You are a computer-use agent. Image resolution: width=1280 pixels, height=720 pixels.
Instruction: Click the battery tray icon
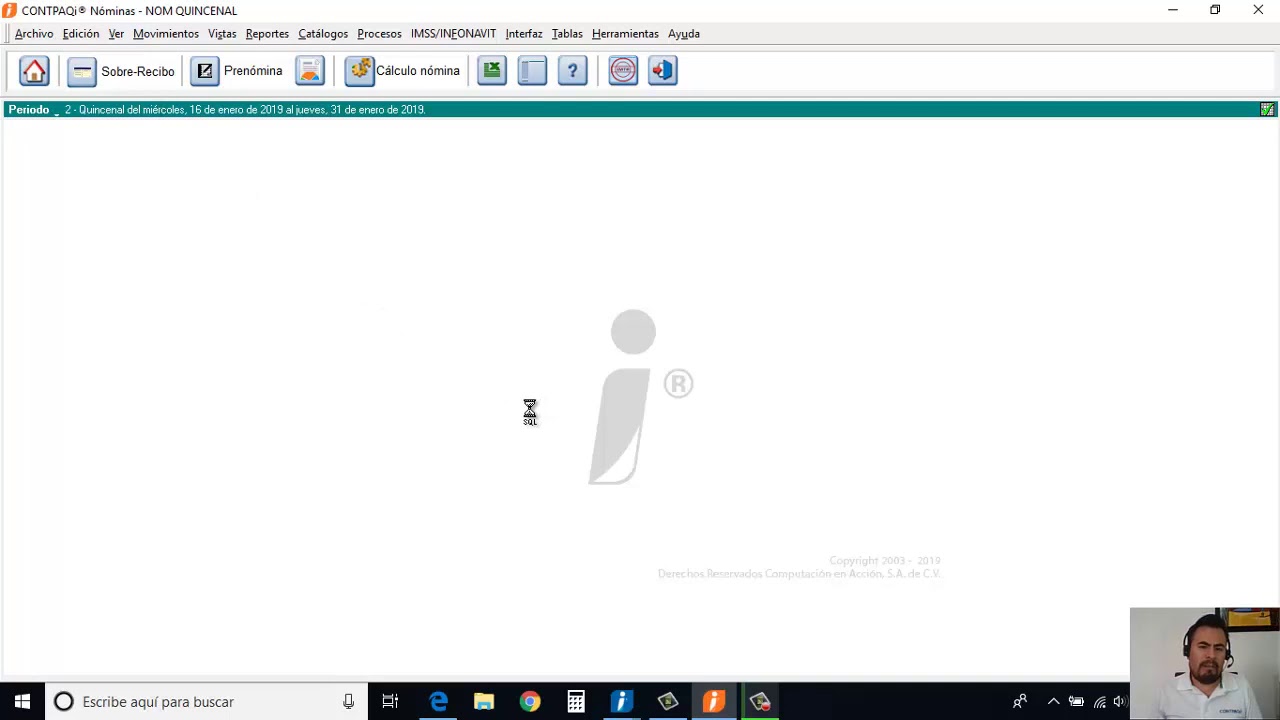[1076, 702]
